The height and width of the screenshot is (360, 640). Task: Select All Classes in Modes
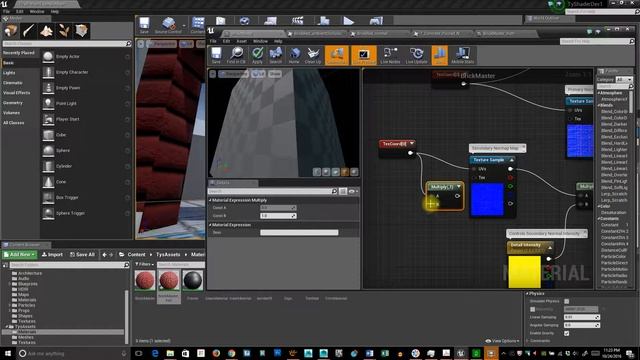pos(13,123)
